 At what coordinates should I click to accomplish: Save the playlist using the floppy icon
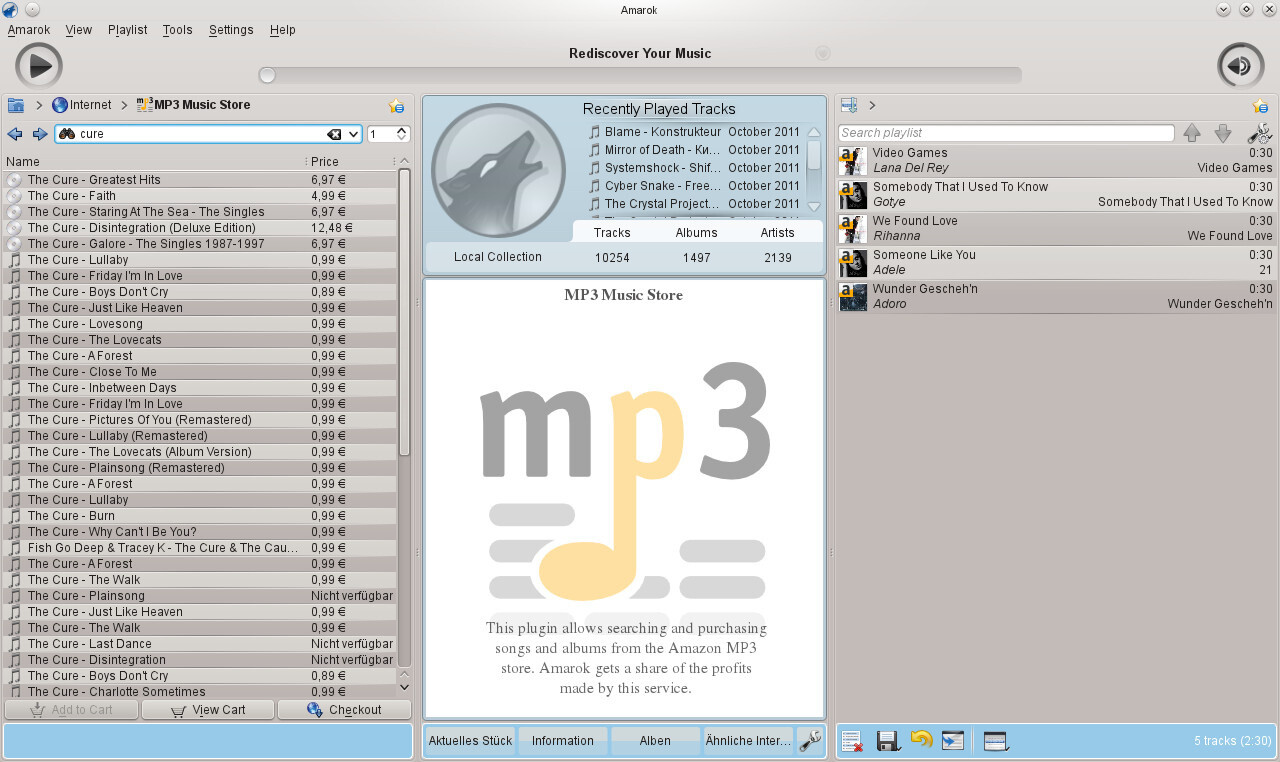tap(888, 741)
